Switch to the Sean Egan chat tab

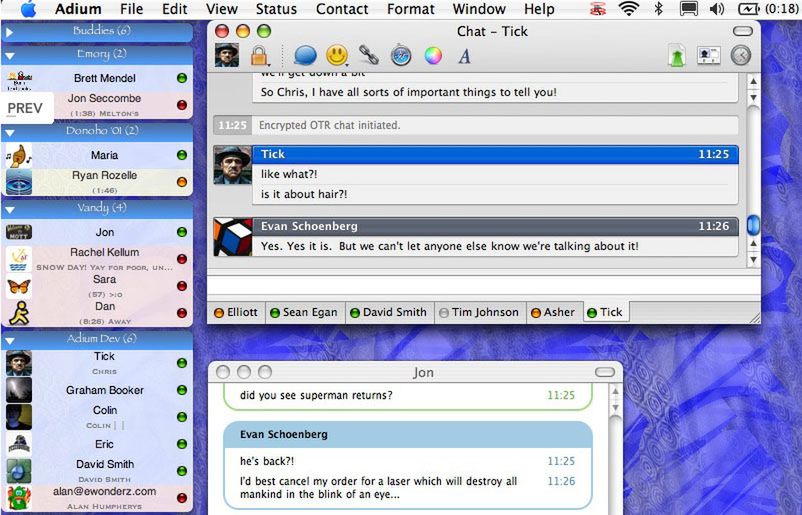pyautogui.click(x=304, y=312)
